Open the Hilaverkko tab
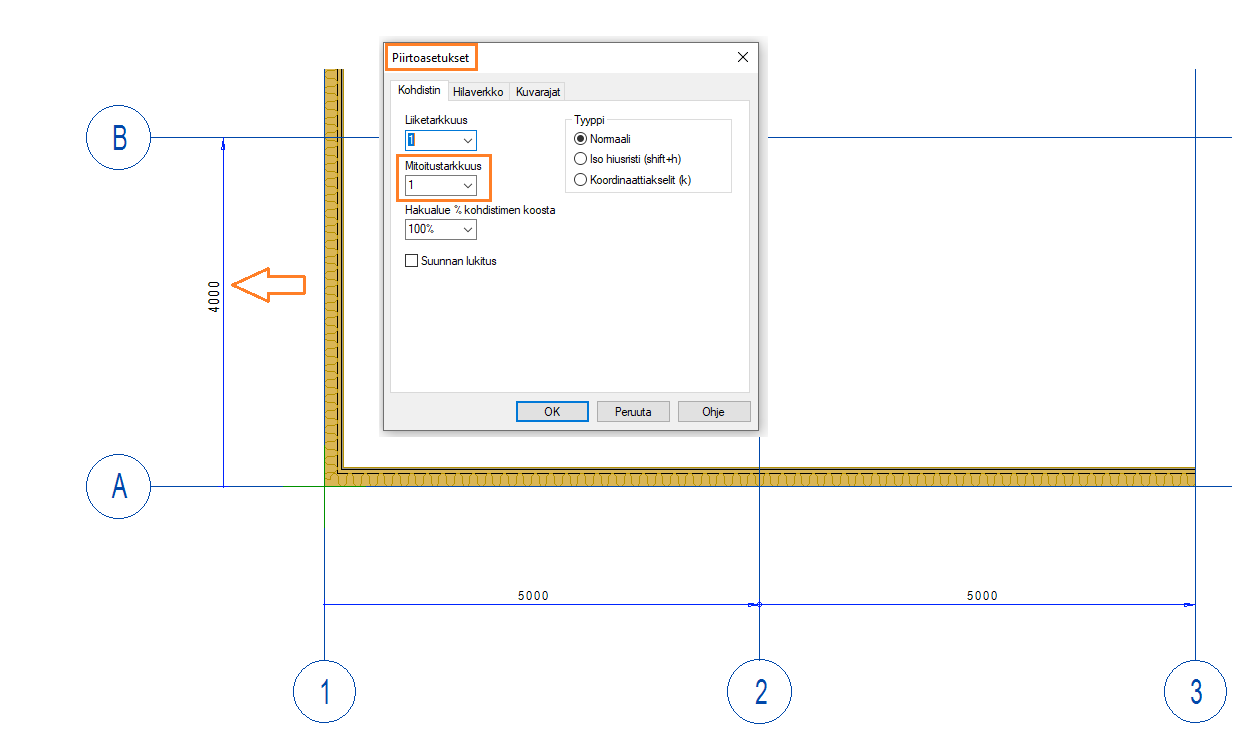Image resolution: width=1254 pixels, height=751 pixels. [478, 91]
